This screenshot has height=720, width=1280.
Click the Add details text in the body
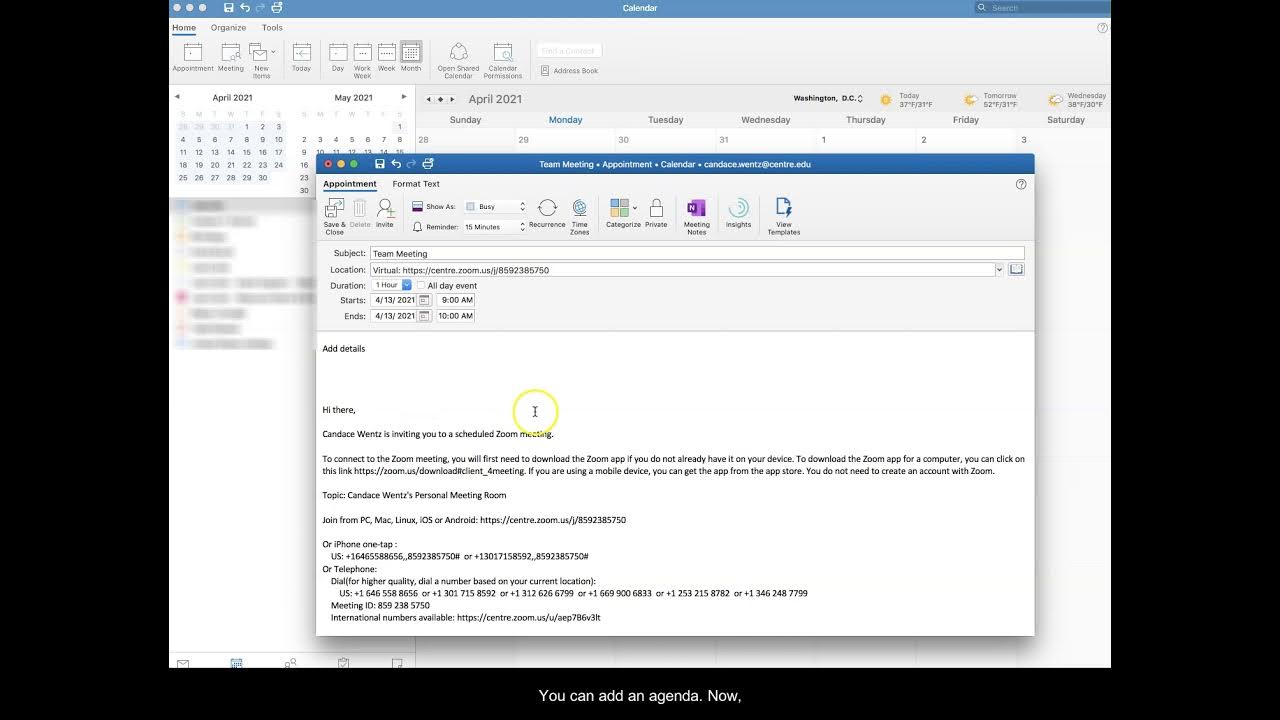click(x=344, y=349)
